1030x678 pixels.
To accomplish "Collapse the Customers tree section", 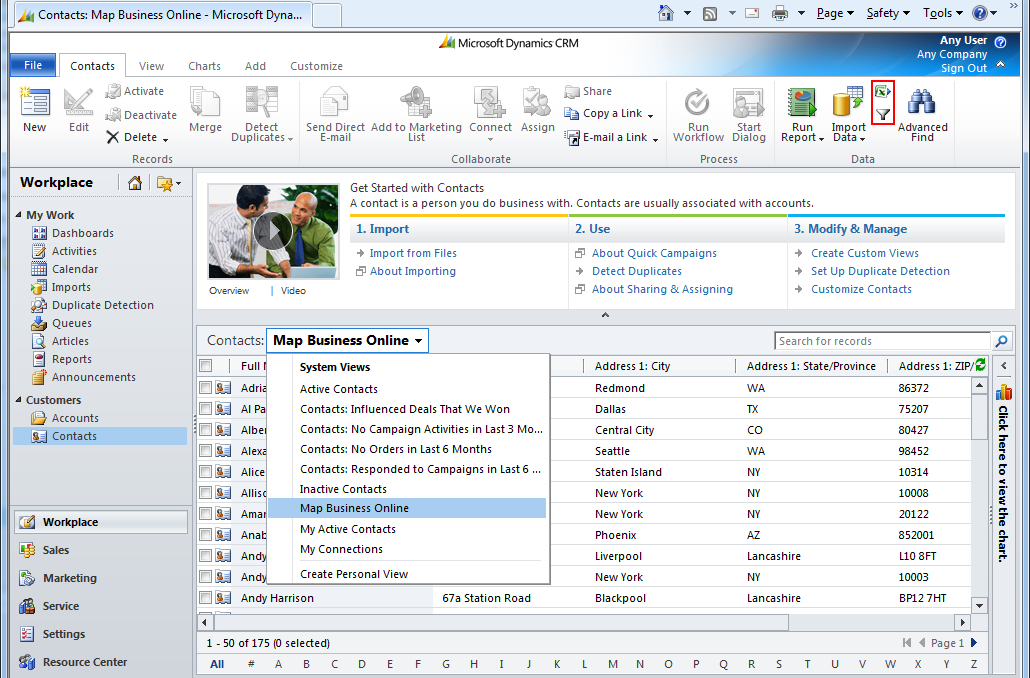I will pos(18,400).
